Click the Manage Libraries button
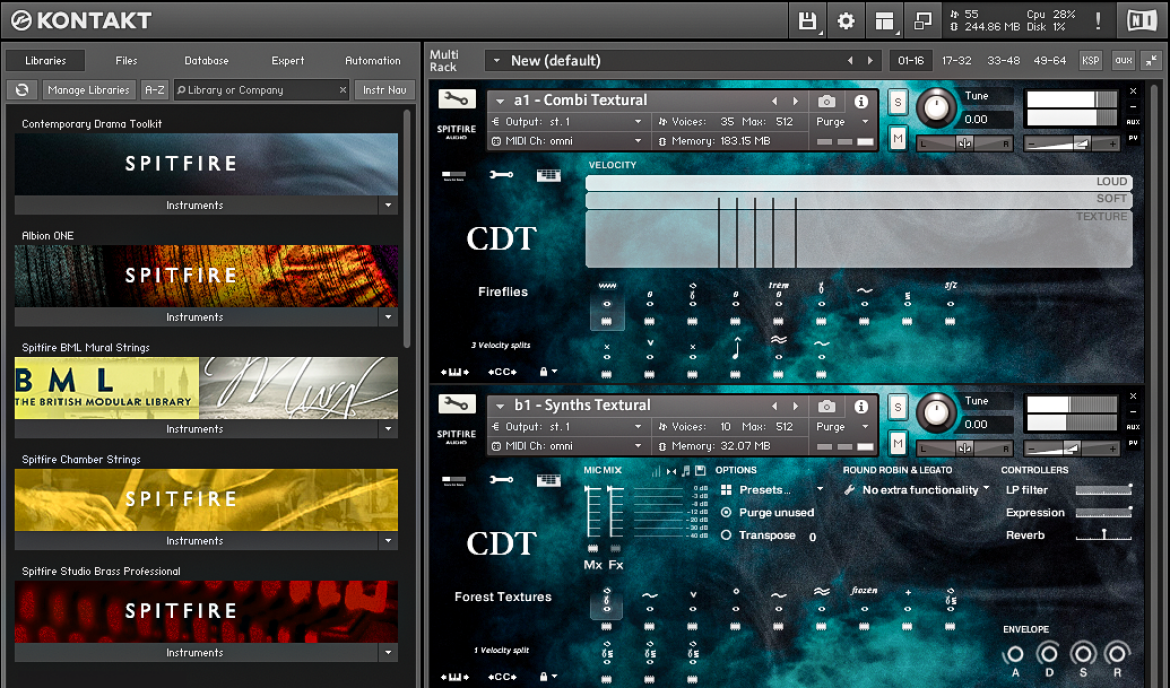Image resolution: width=1170 pixels, height=688 pixels. click(x=89, y=90)
